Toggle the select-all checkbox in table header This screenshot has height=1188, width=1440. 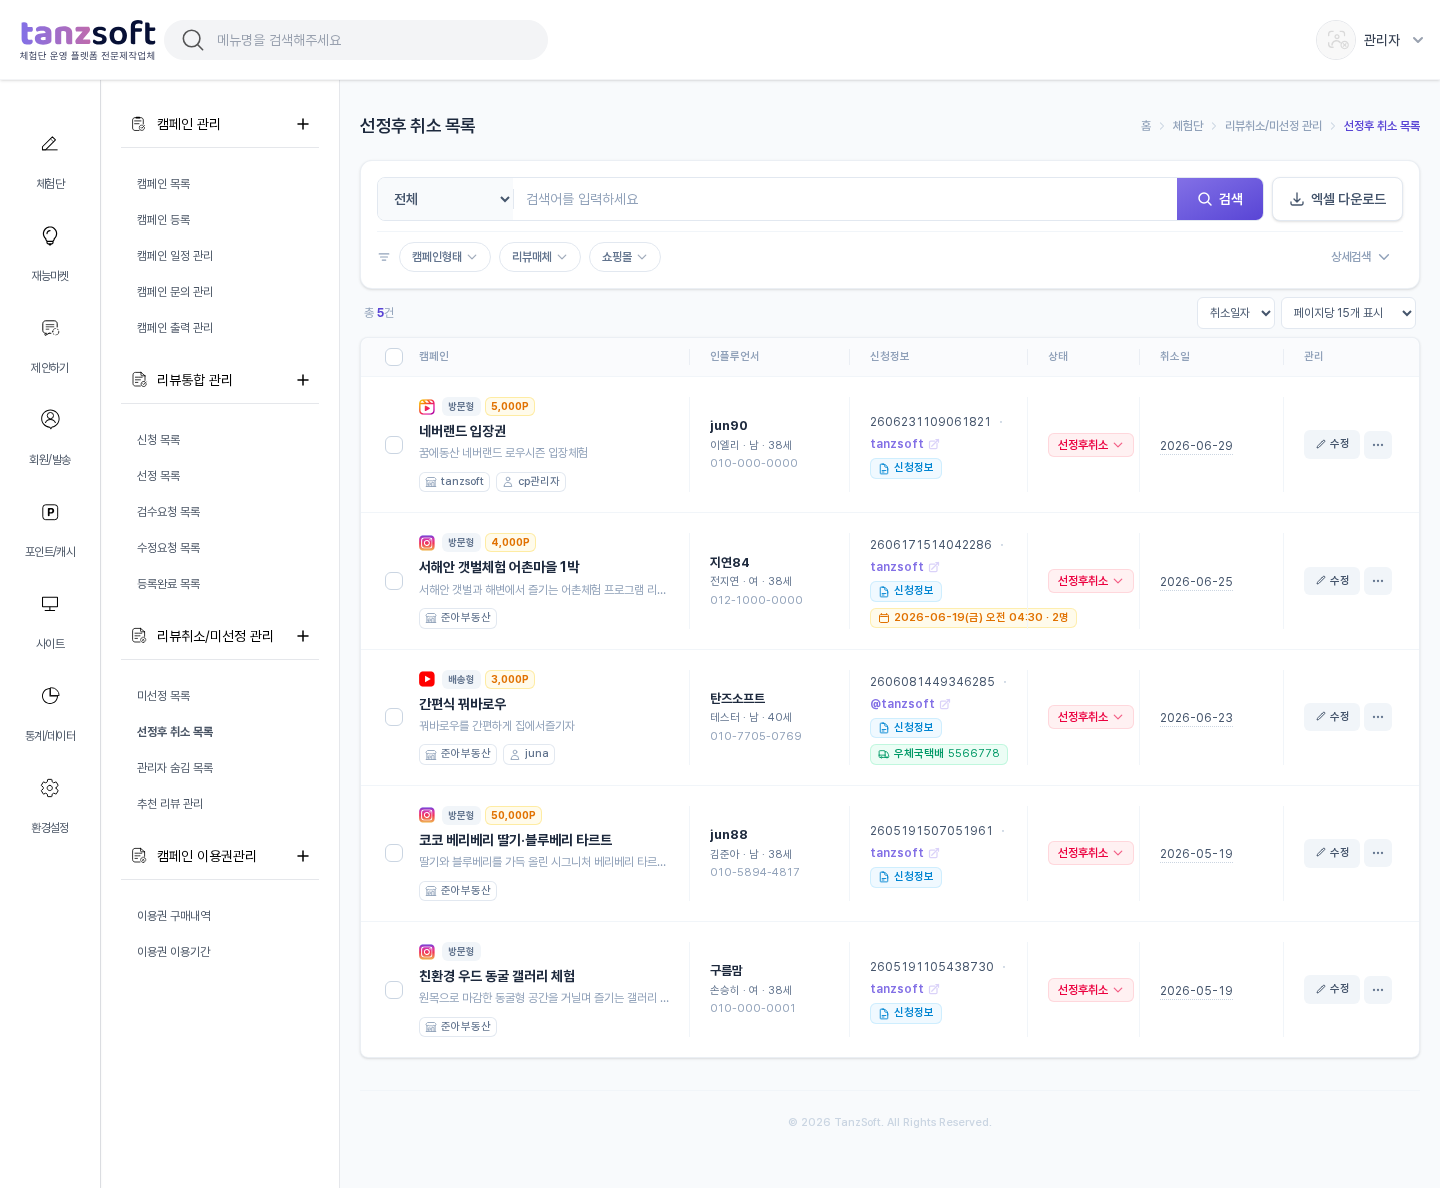(394, 357)
